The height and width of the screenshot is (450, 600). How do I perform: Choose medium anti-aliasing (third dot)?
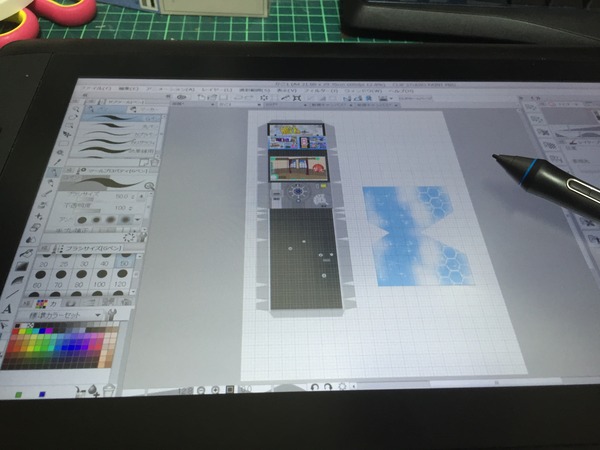coord(111,219)
